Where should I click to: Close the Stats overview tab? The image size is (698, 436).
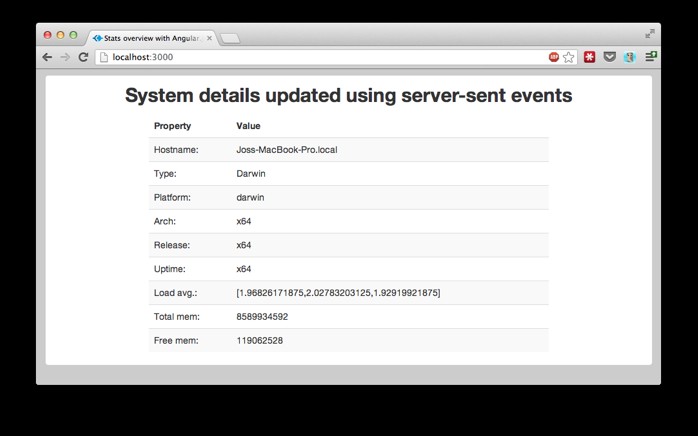[210, 38]
